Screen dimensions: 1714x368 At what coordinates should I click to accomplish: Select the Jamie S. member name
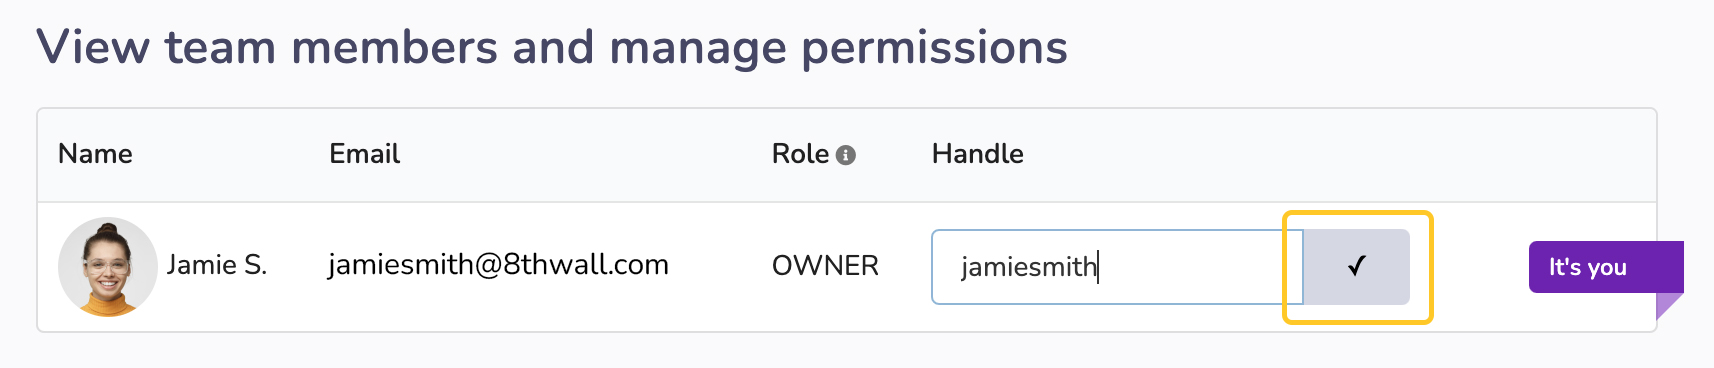(217, 265)
